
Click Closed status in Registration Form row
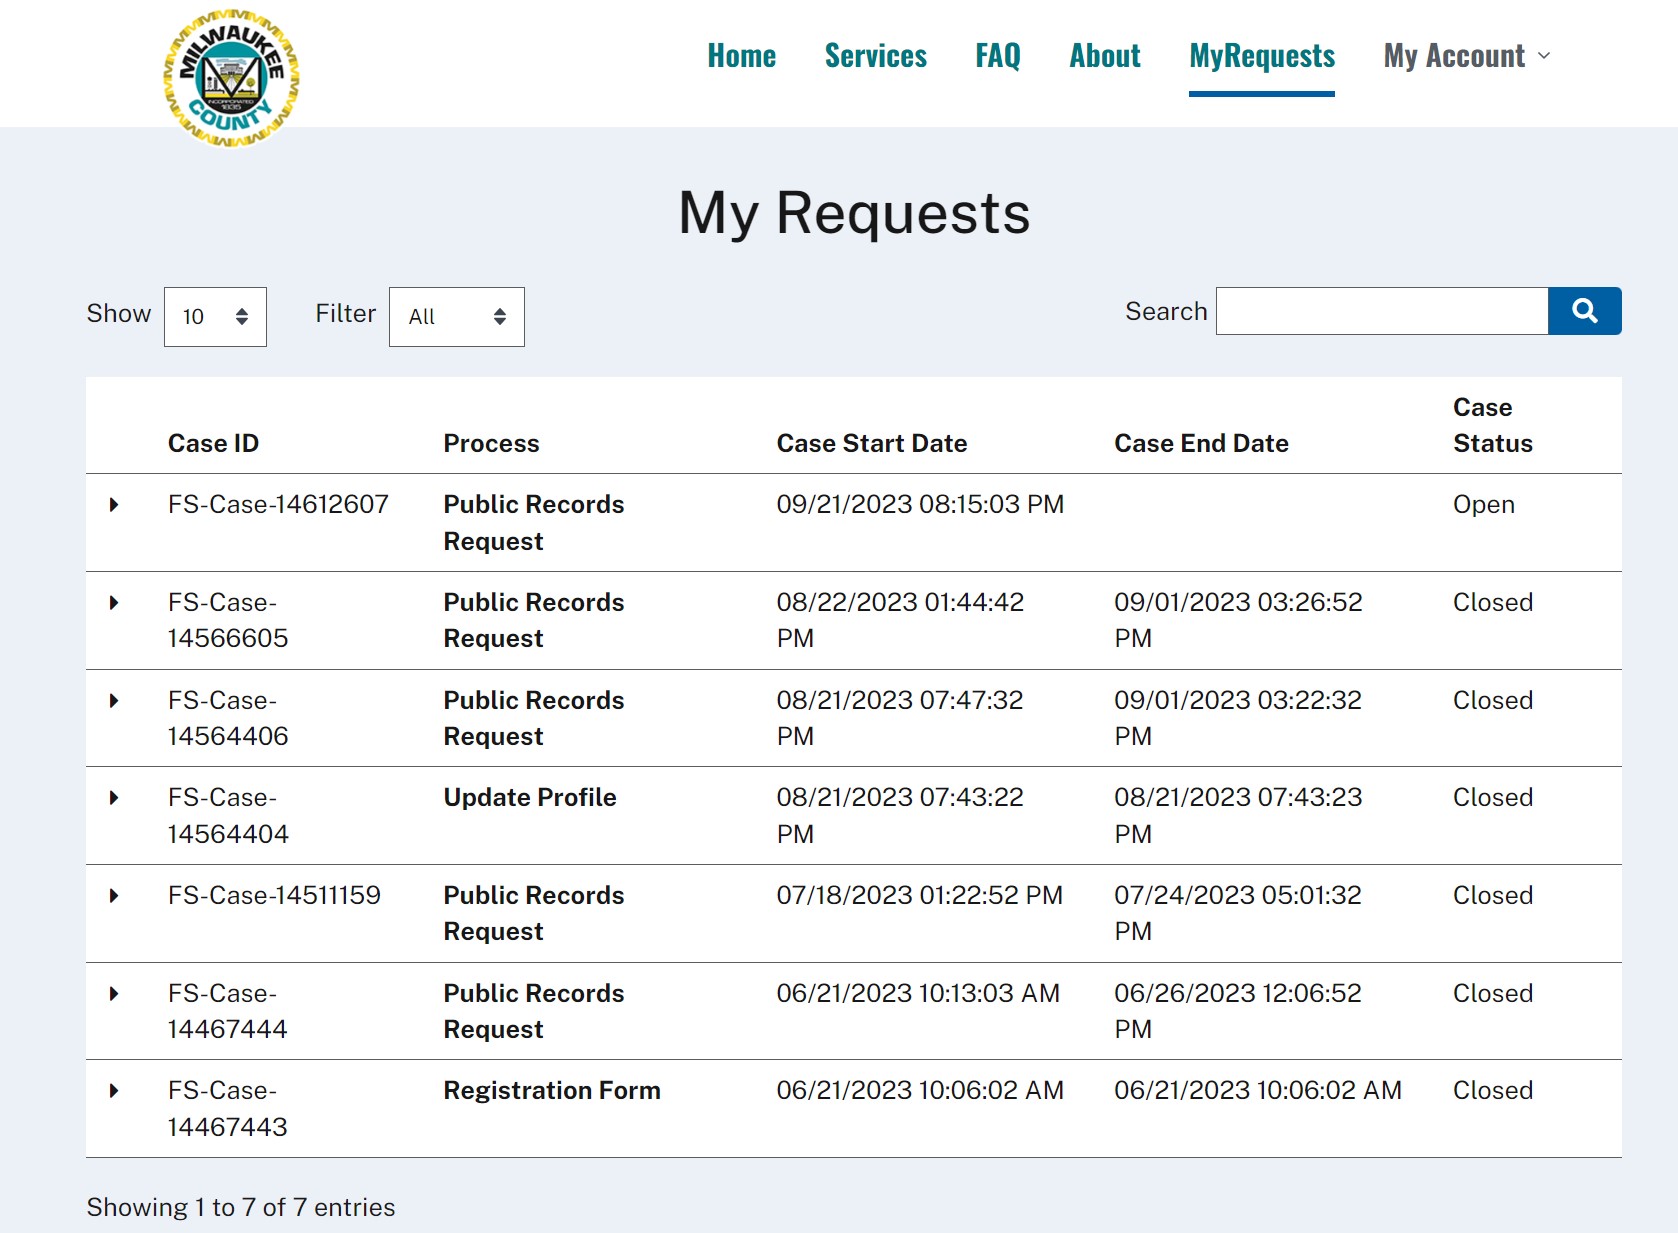coord(1493,1091)
